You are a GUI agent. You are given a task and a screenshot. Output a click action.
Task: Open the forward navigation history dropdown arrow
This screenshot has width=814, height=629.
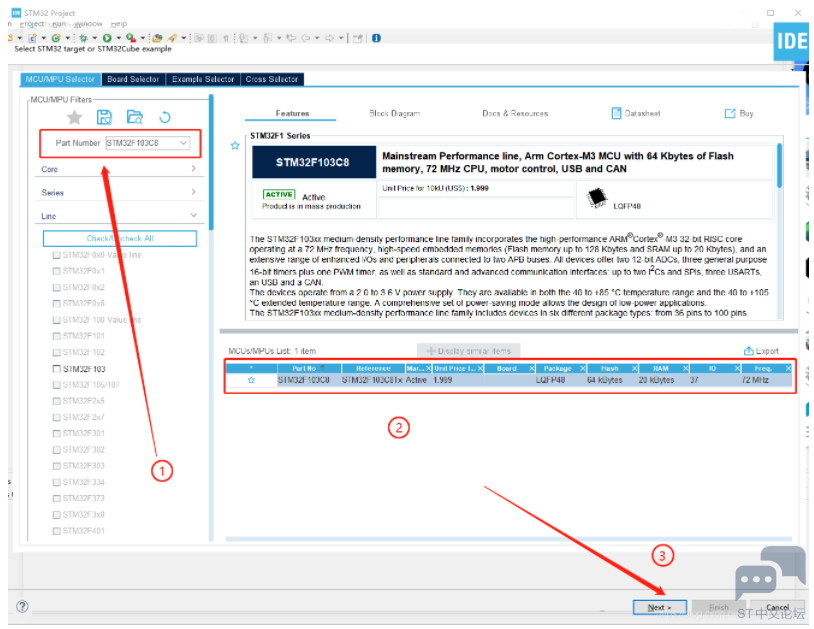click(341, 38)
